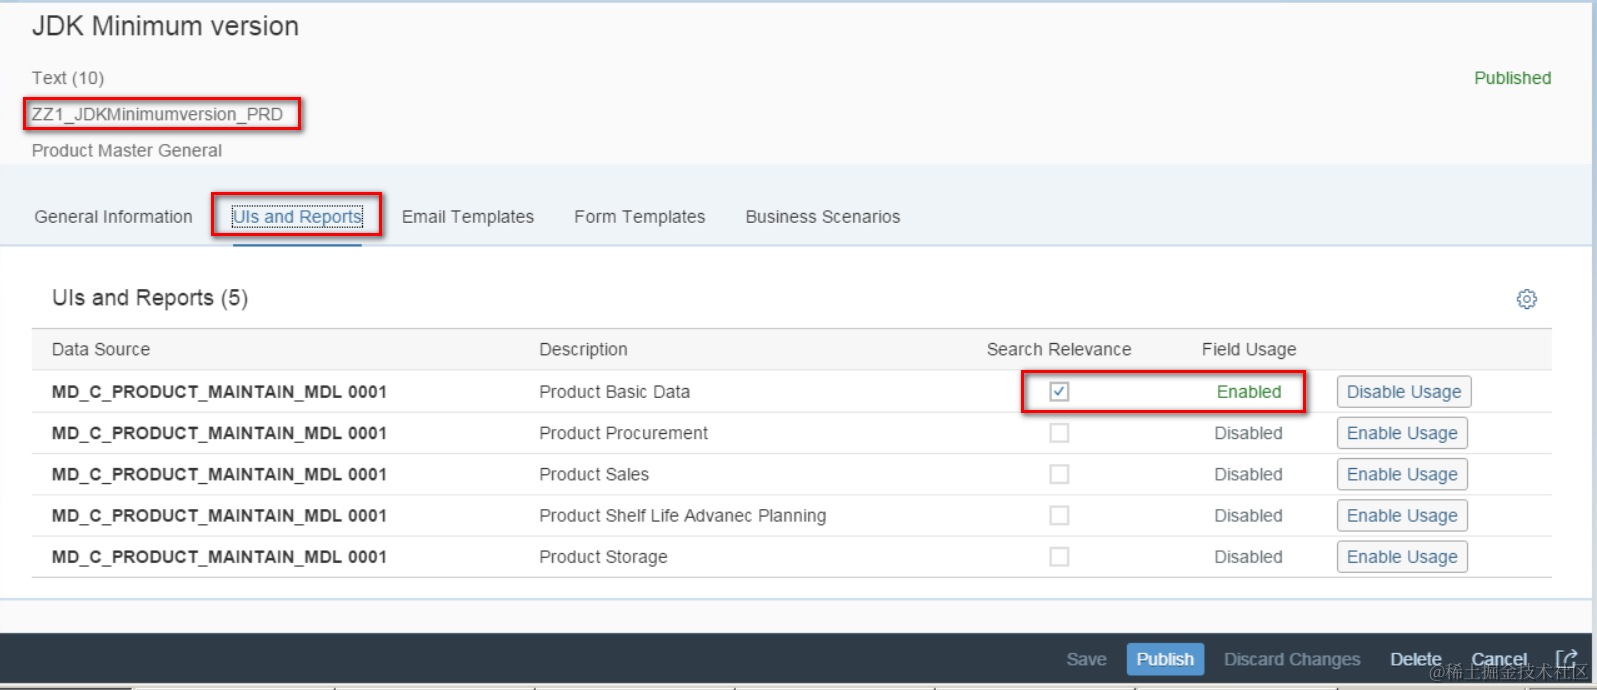Tick Search Relevance checkbox for Product Sales

point(1059,474)
